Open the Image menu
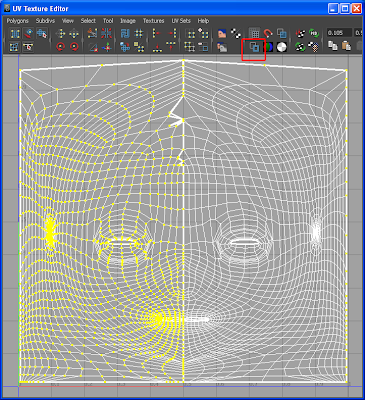The height and width of the screenshot is (400, 365). point(128,21)
